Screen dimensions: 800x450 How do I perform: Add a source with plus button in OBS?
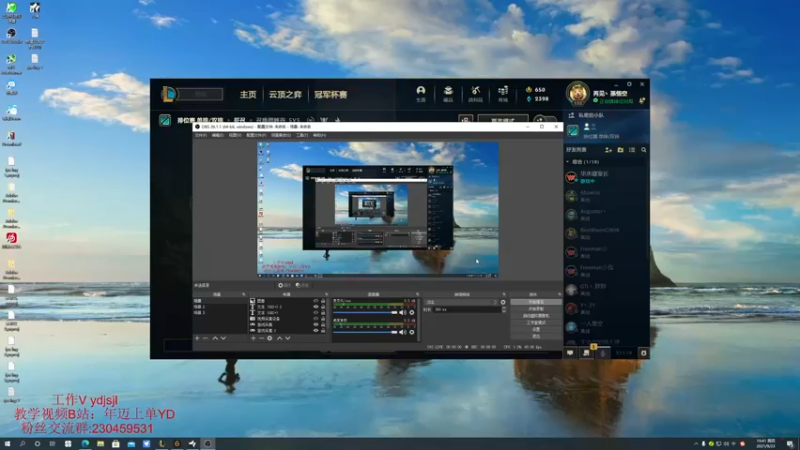tap(253, 338)
